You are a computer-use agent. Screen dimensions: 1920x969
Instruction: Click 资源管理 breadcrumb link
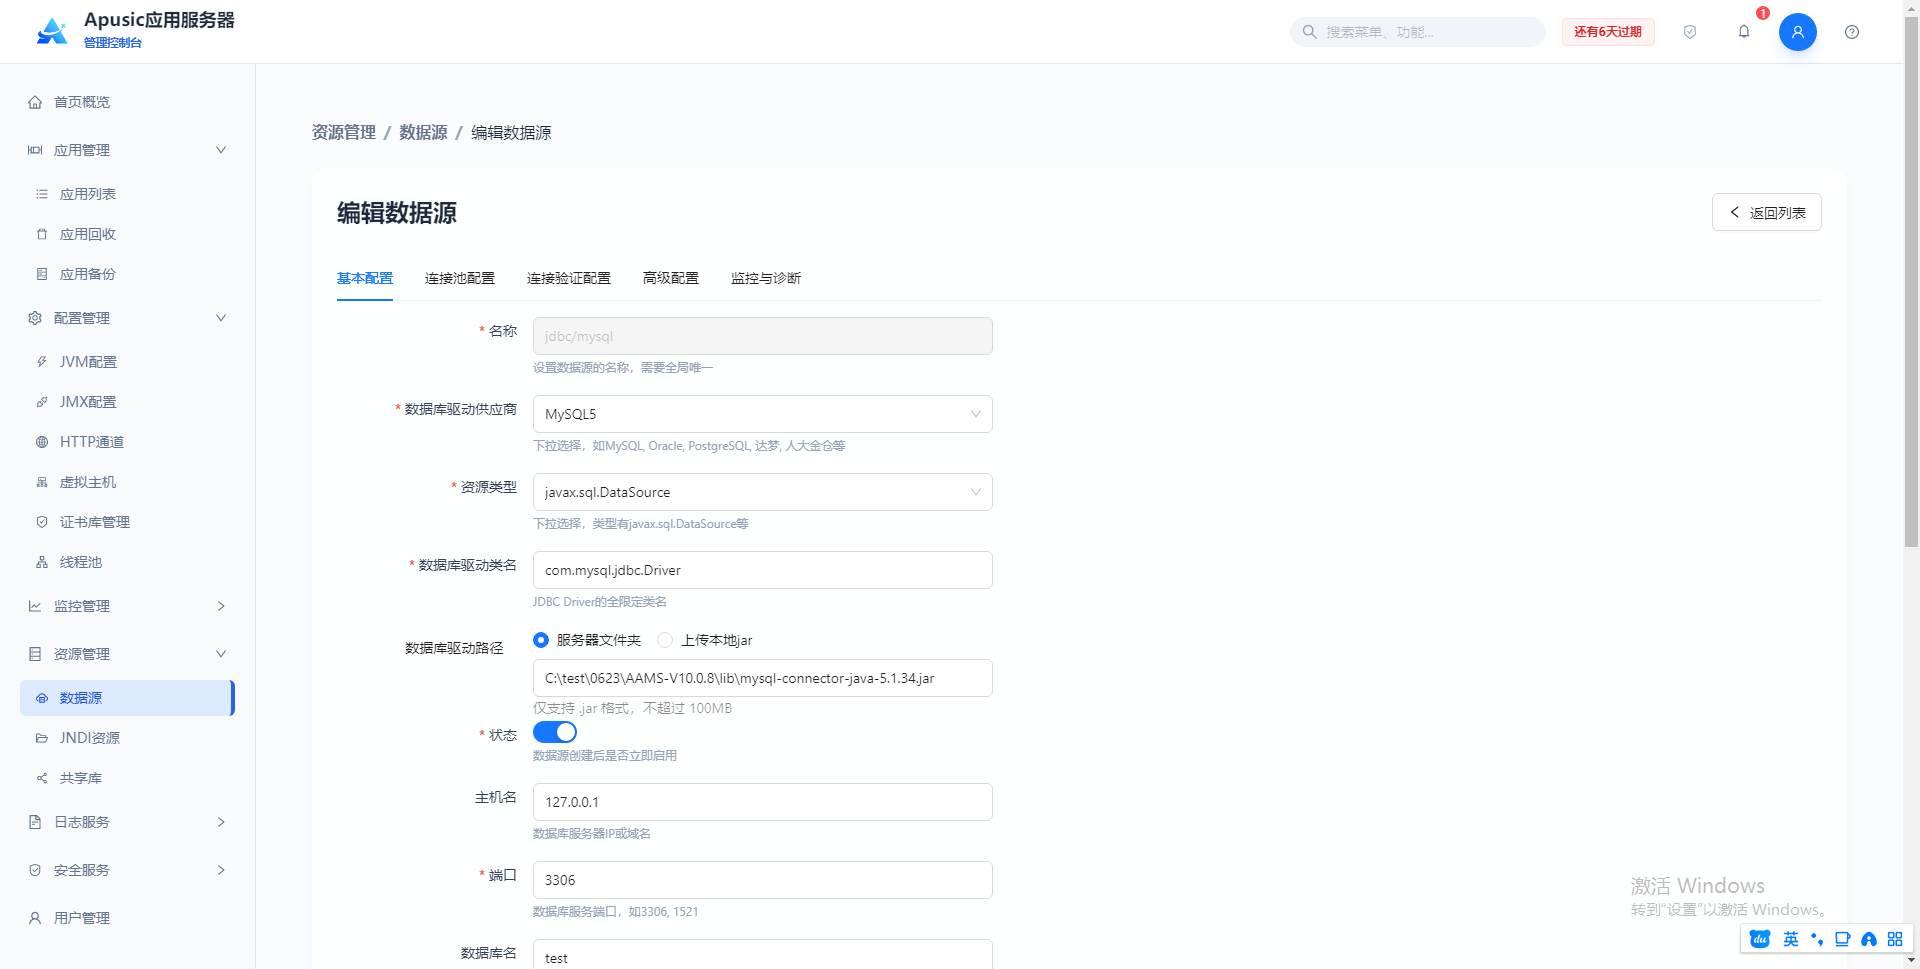pos(344,132)
